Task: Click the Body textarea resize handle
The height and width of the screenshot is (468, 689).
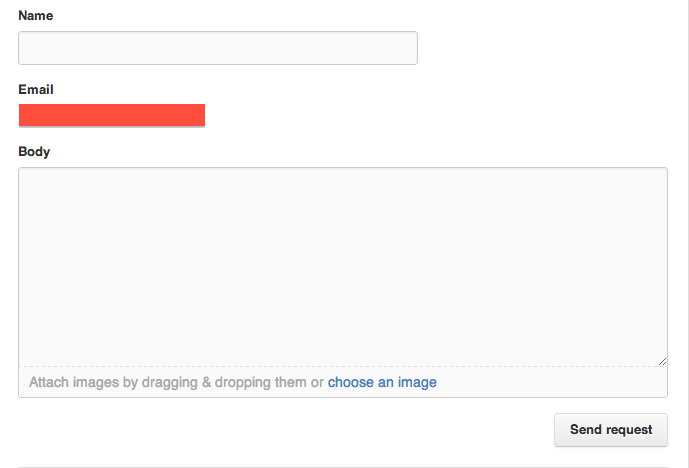Action: click(x=662, y=361)
